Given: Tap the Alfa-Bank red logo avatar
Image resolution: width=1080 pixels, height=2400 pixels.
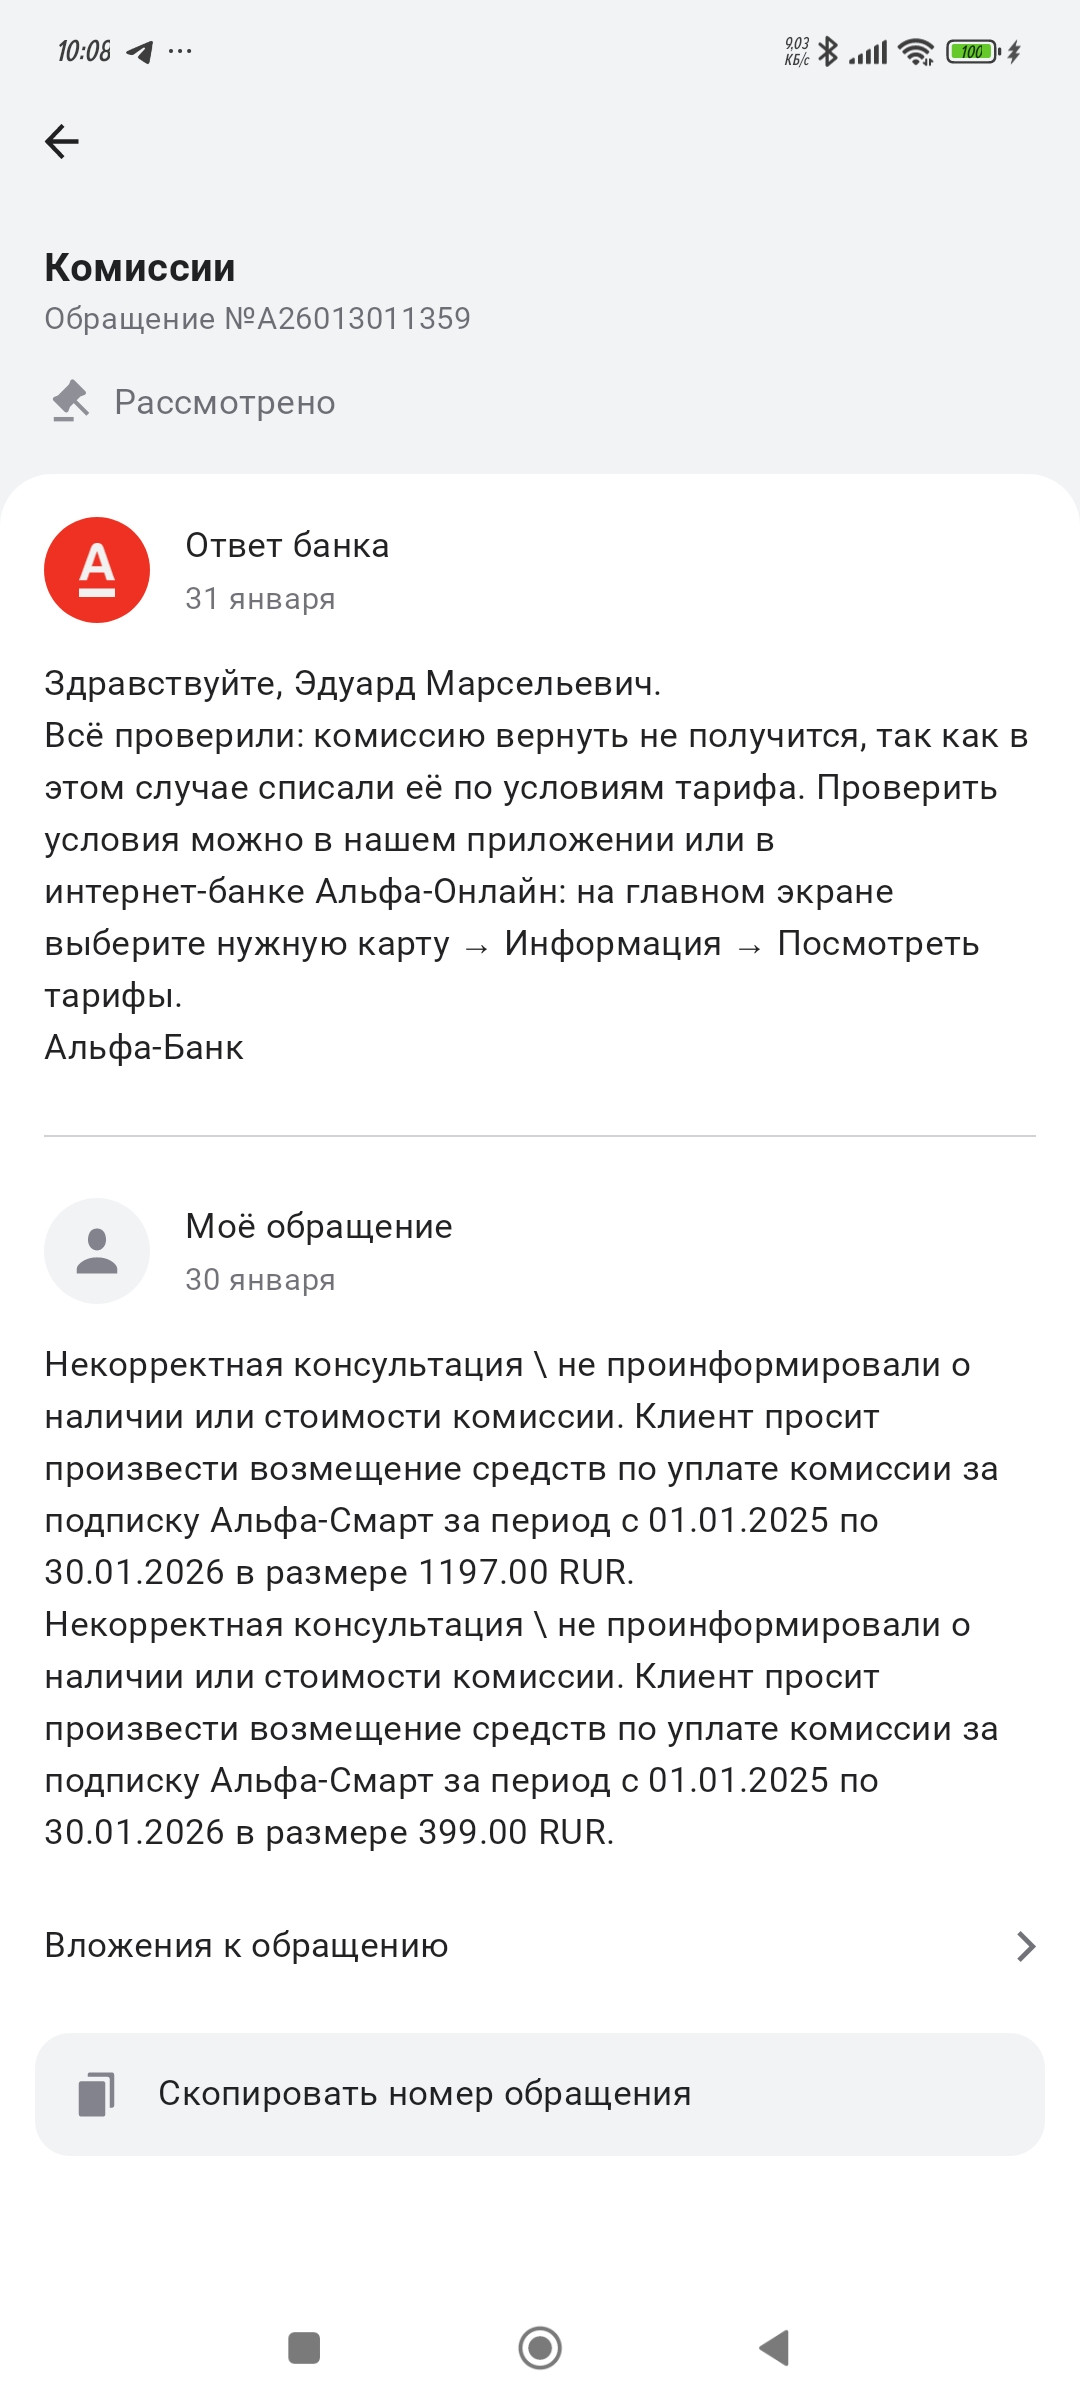Looking at the screenshot, I should coord(97,570).
